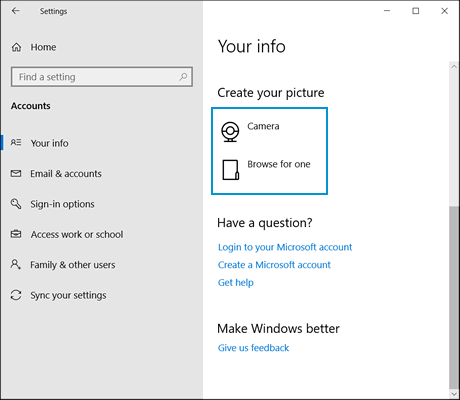
Task: Click Give us feedback link
Action: [253, 348]
